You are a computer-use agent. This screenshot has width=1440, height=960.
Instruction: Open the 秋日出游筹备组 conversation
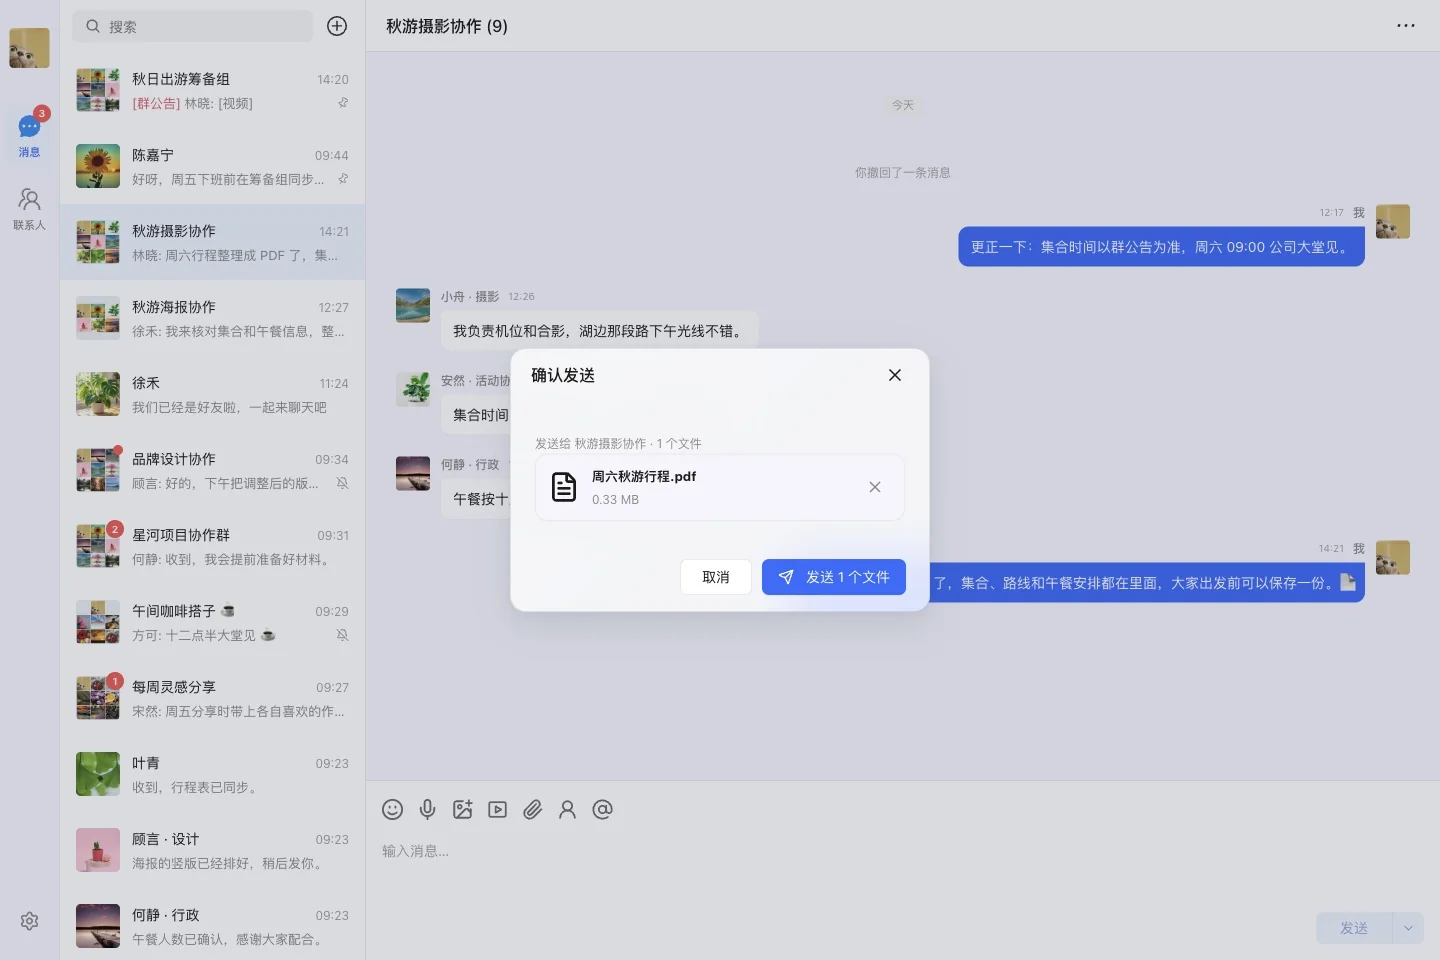click(x=212, y=90)
